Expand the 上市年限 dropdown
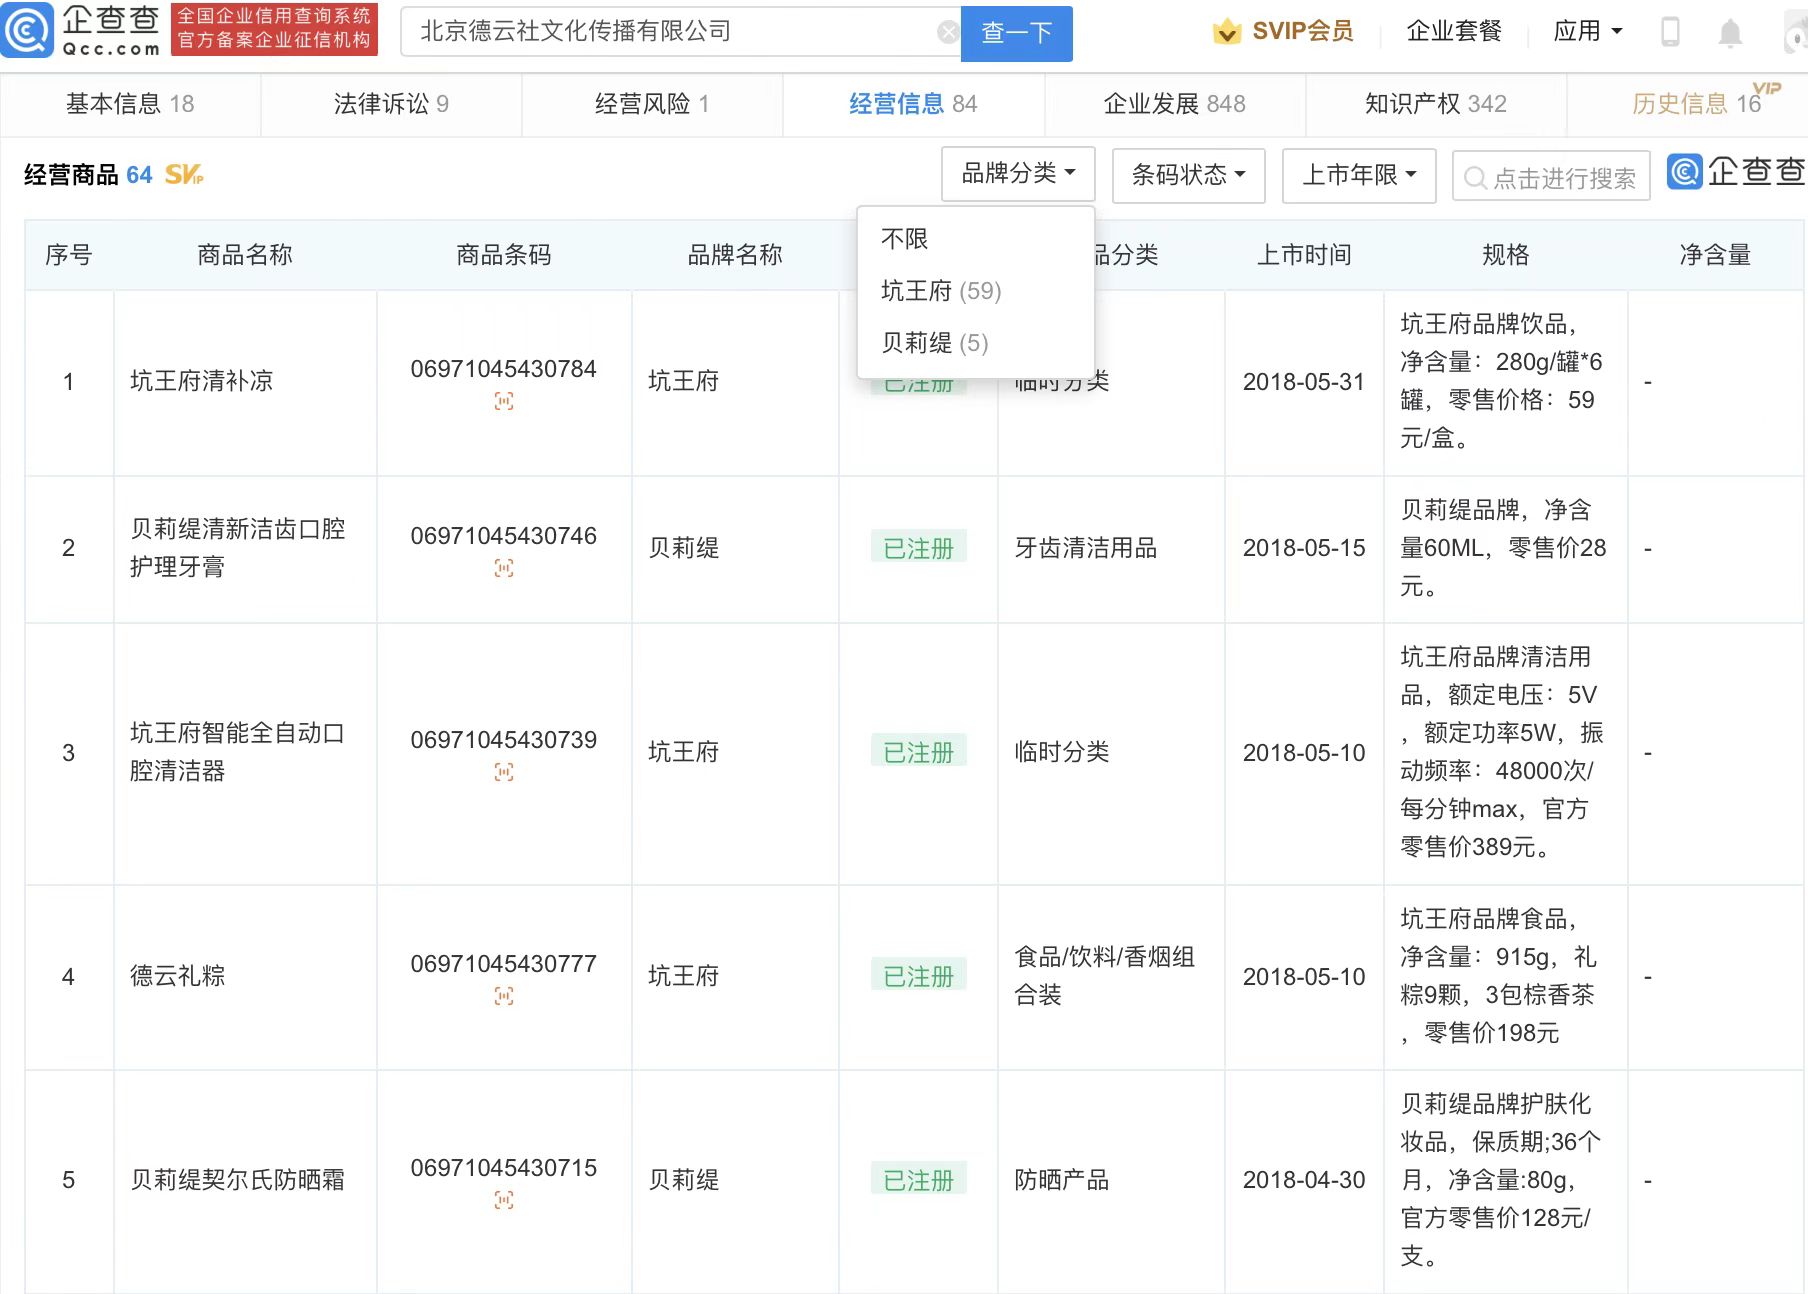Screen dimensions: 1808x1294 pos(1359,175)
